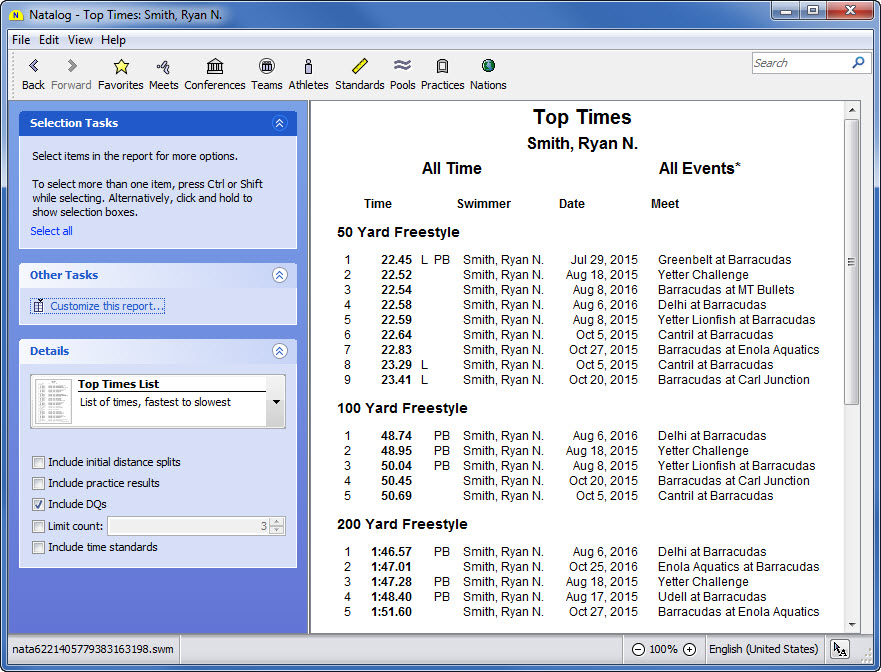Open the Top Times List dropdown
The image size is (881, 672).
pyautogui.click(x=276, y=402)
